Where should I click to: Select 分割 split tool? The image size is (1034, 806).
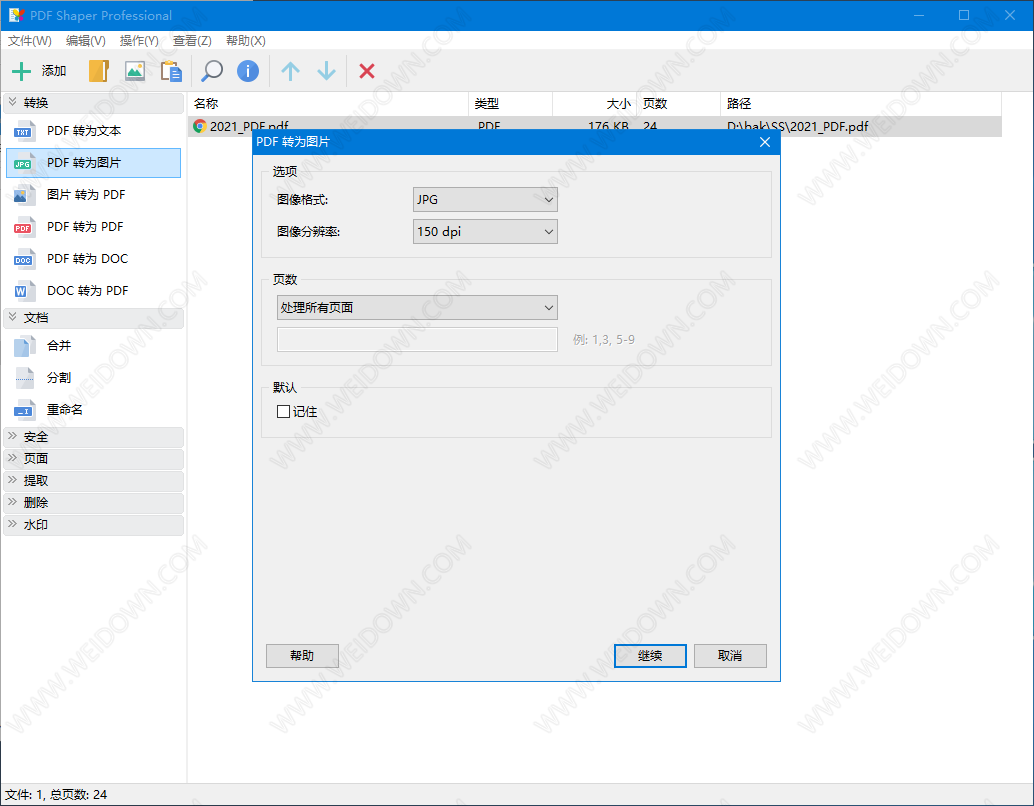click(x=93, y=378)
